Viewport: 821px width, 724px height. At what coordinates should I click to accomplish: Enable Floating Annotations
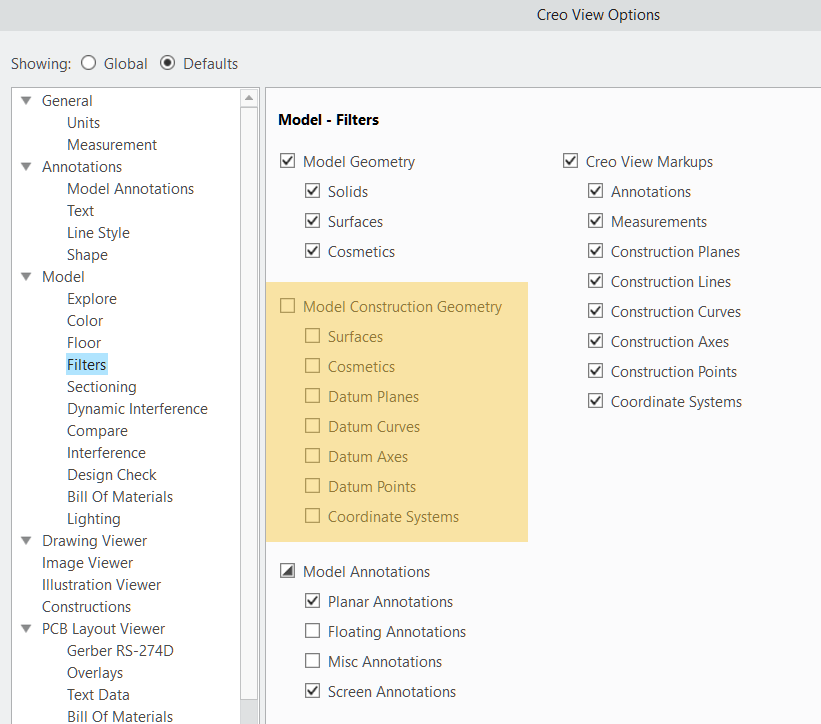pyautogui.click(x=313, y=631)
